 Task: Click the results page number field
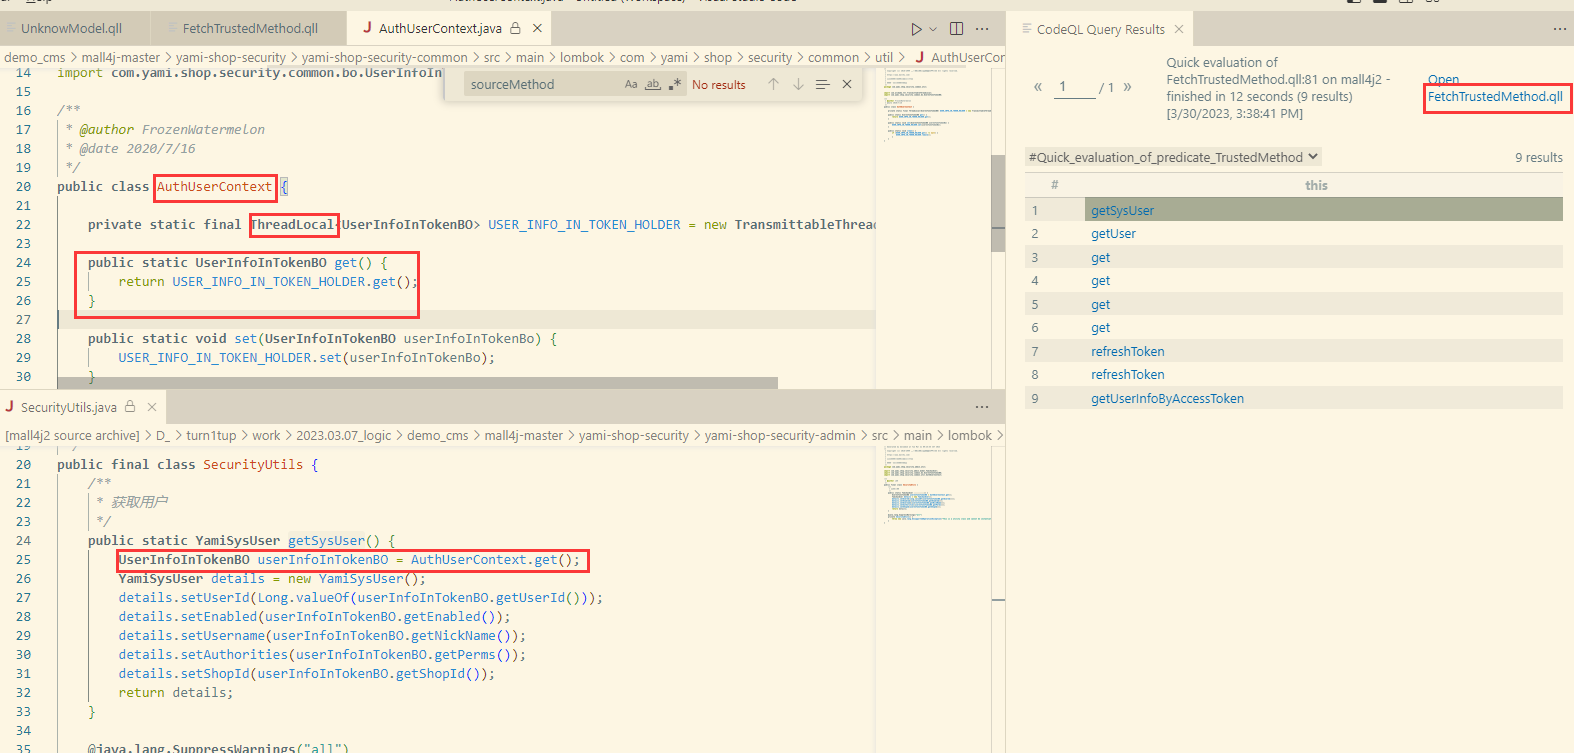[x=1074, y=87]
